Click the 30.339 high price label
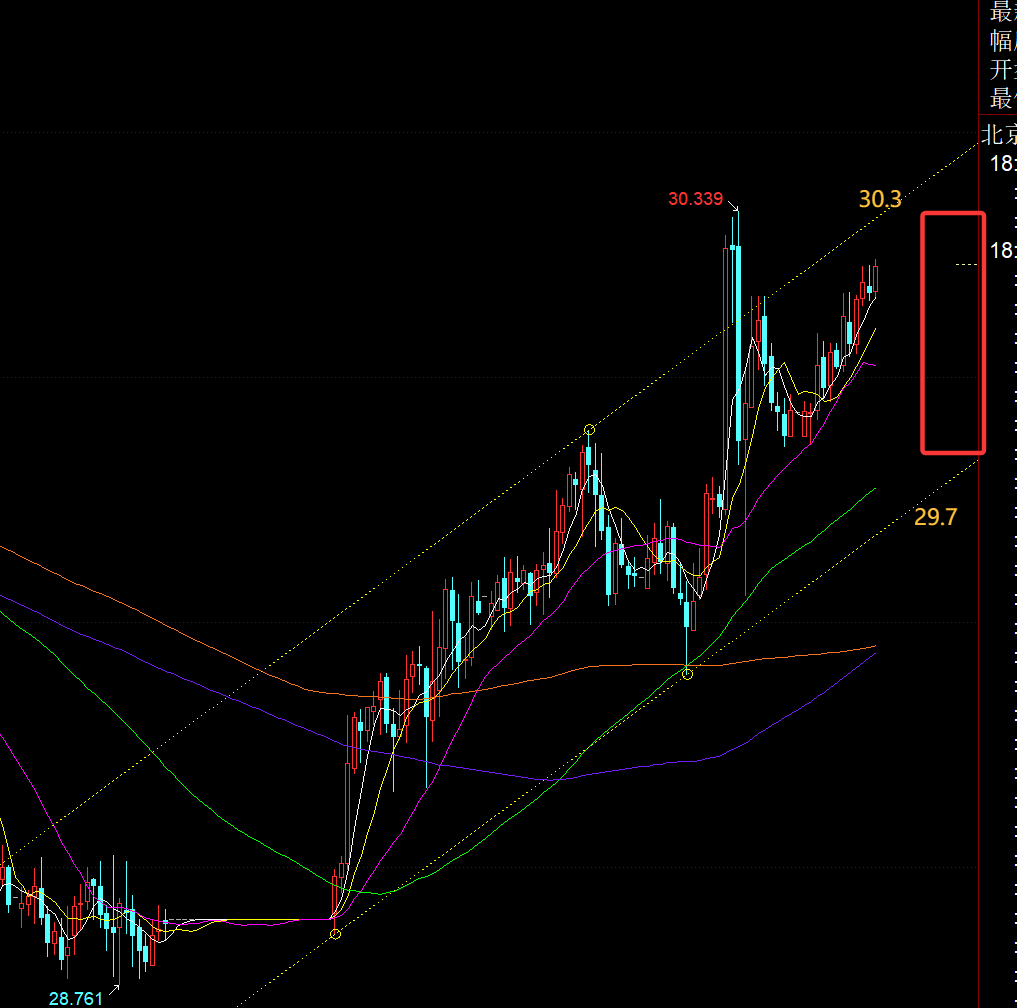The width and height of the screenshot is (1017, 1008). 695,198
